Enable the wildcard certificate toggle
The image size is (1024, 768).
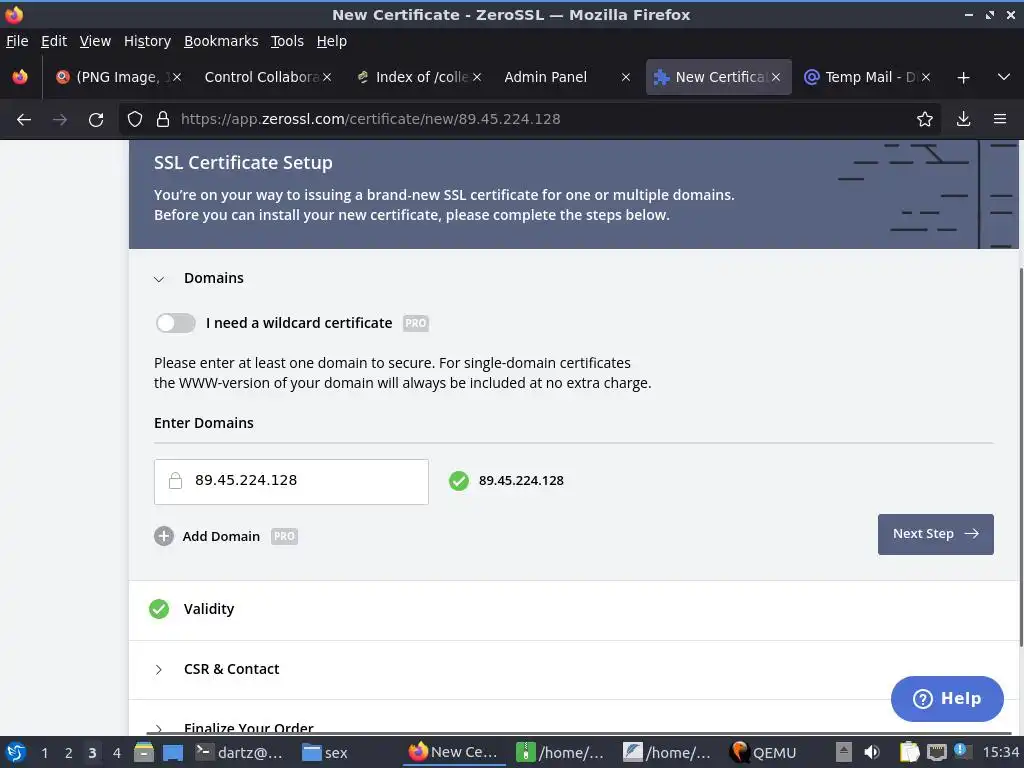(x=176, y=323)
